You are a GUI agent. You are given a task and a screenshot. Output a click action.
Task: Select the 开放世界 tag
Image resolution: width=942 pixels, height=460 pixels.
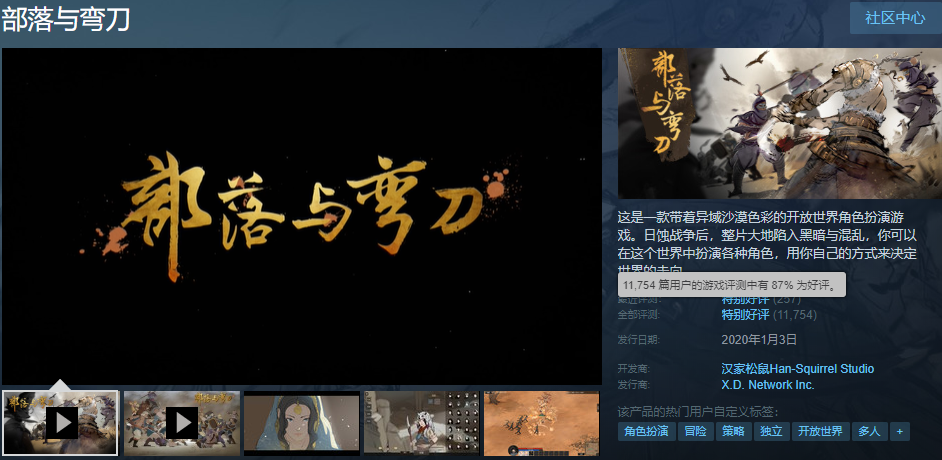(820, 431)
